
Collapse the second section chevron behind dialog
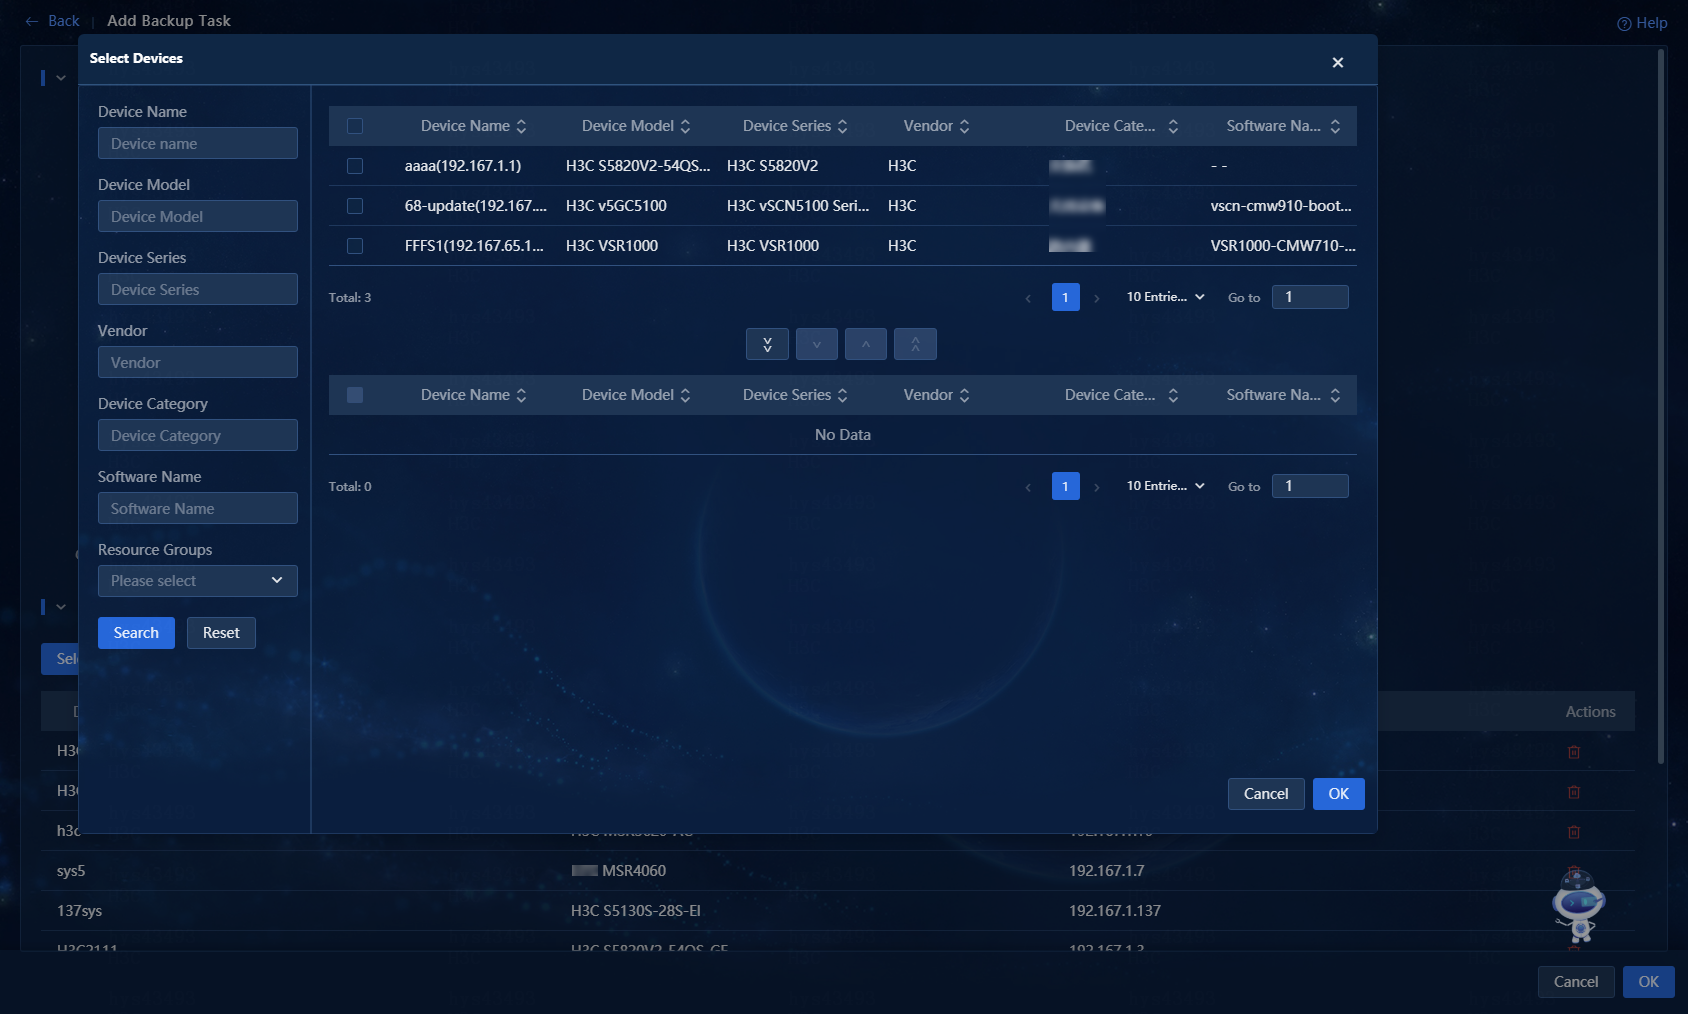click(x=61, y=607)
